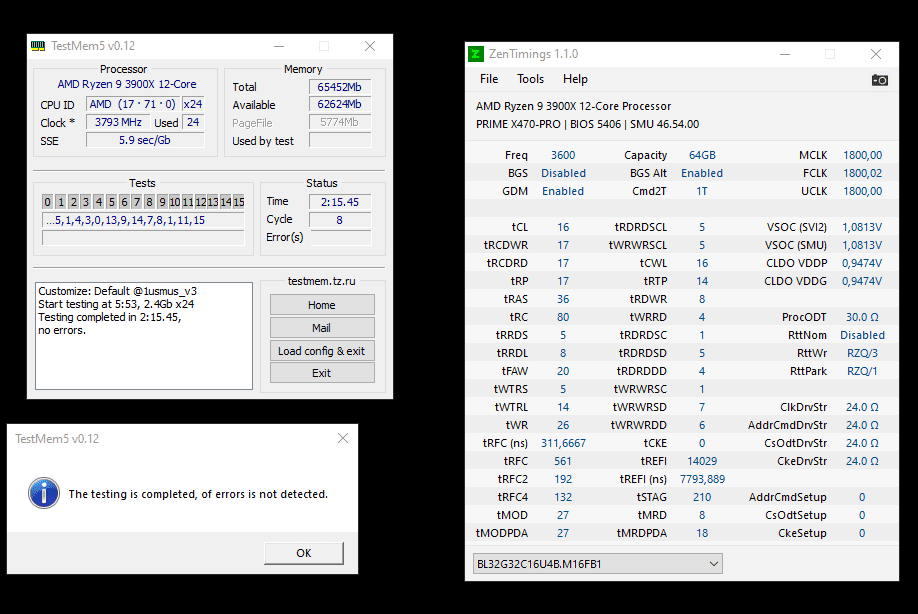
Task: Click the blue information icon in dialog
Action: pos(44,493)
